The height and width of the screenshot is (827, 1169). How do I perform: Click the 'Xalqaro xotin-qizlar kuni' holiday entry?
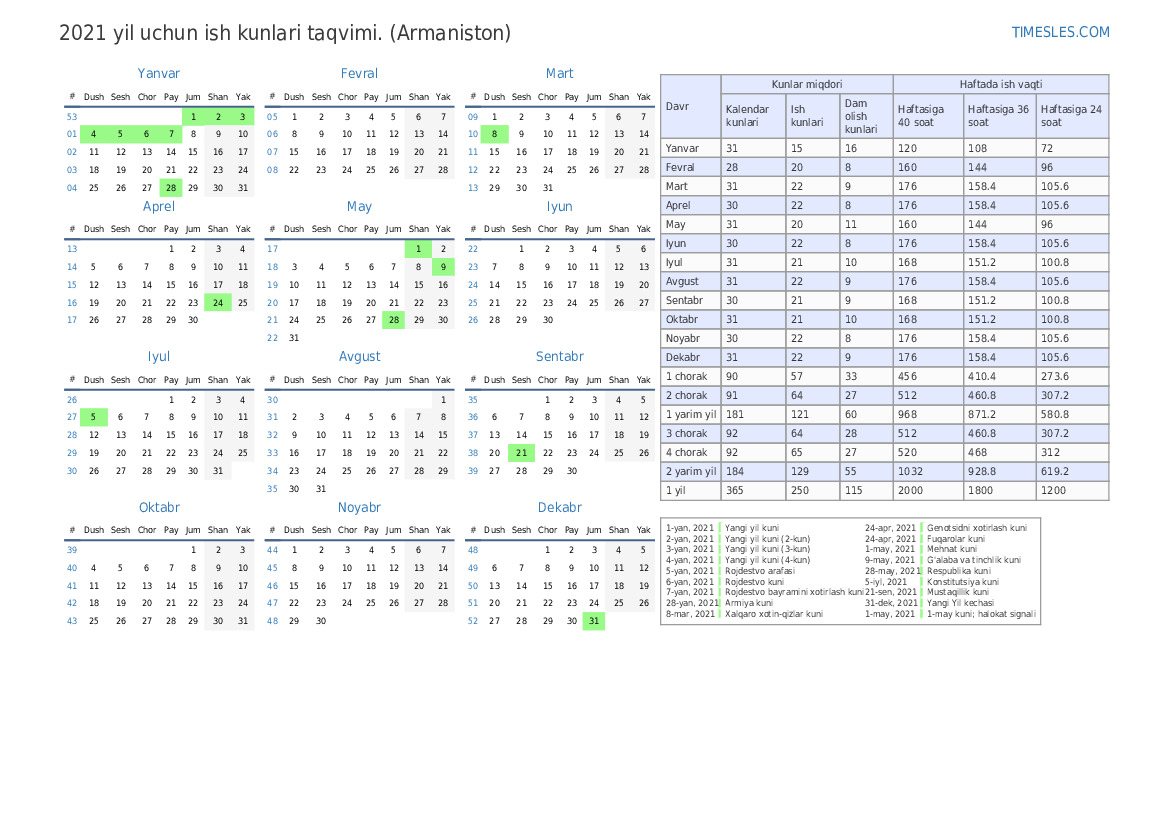tap(774, 614)
